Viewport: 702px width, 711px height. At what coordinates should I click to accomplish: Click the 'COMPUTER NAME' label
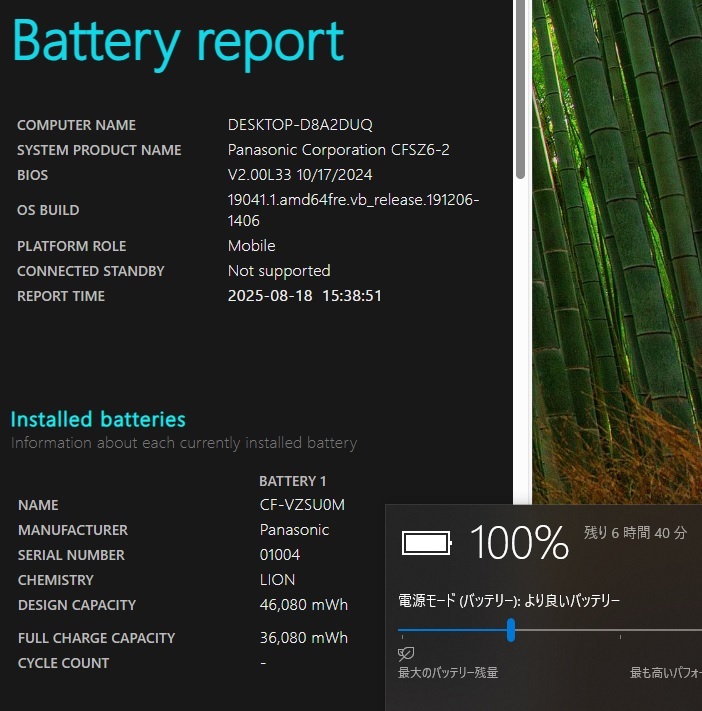[76, 125]
